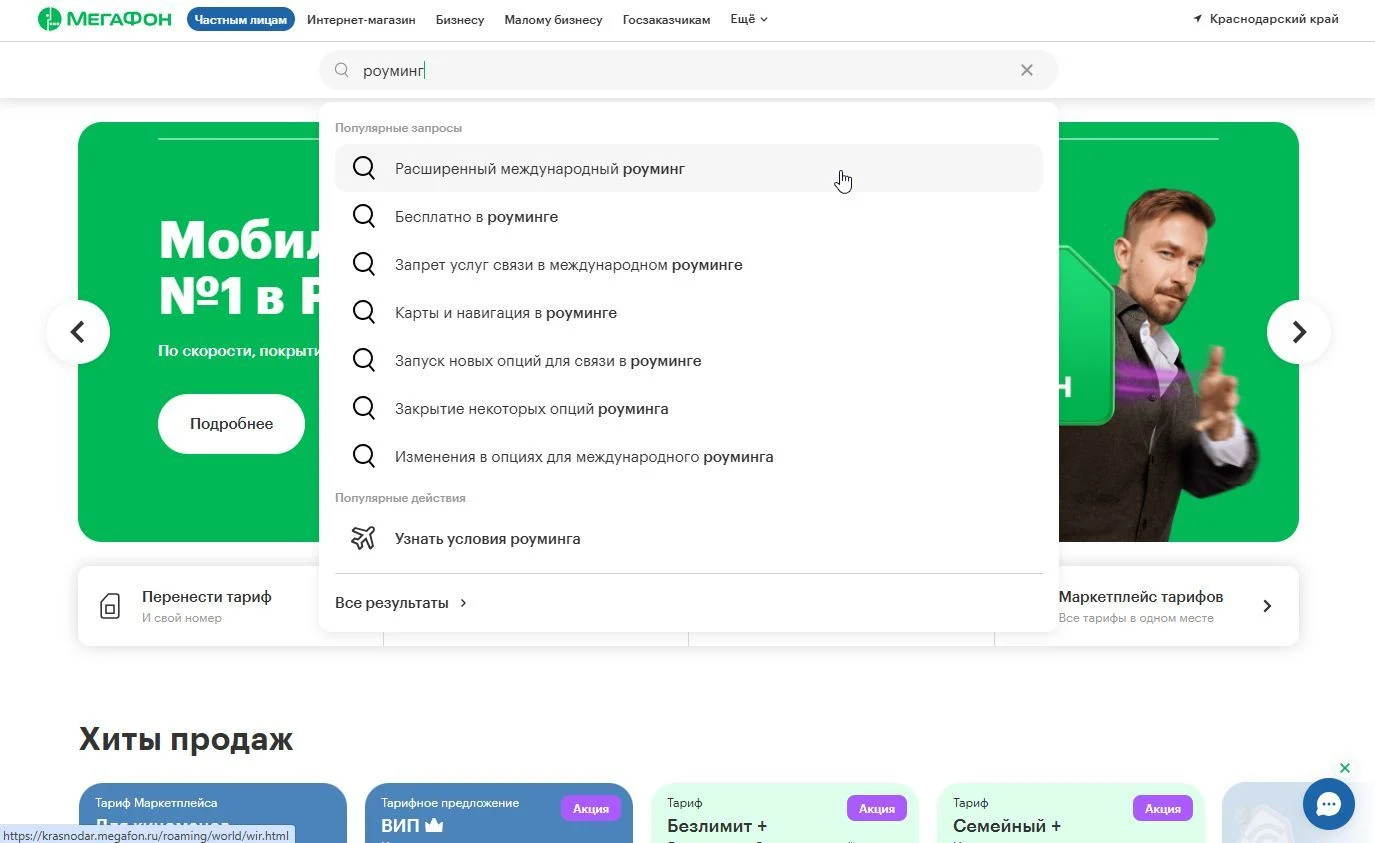Click into the search input field
The width and height of the screenshot is (1375, 843).
(688, 70)
